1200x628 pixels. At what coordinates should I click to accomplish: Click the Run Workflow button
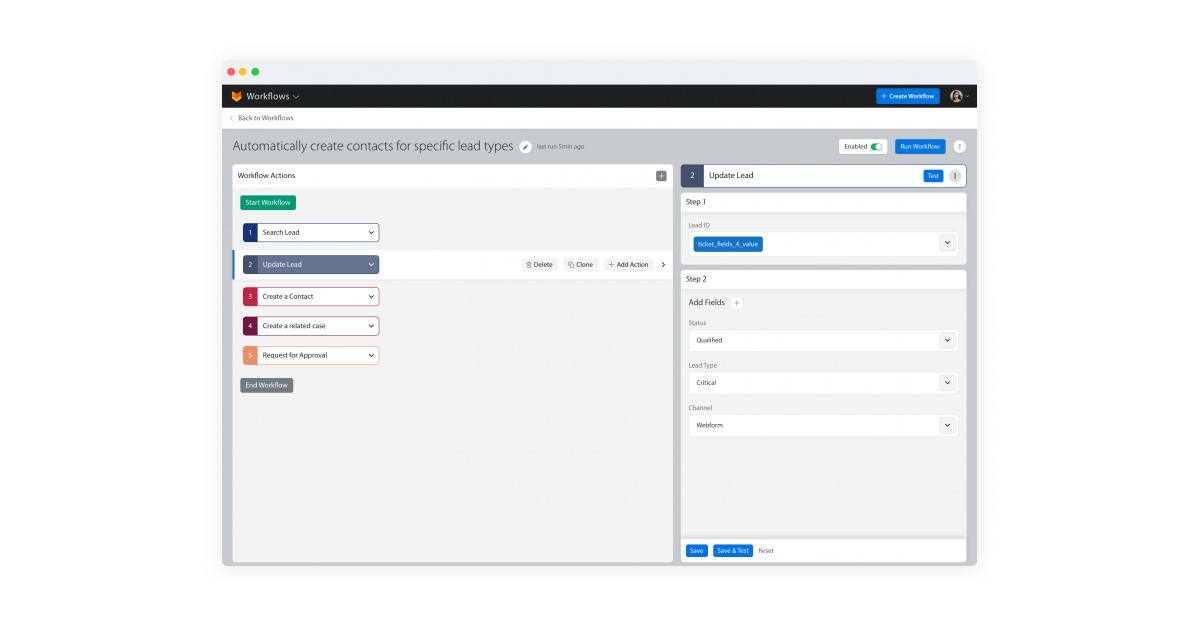(x=919, y=146)
